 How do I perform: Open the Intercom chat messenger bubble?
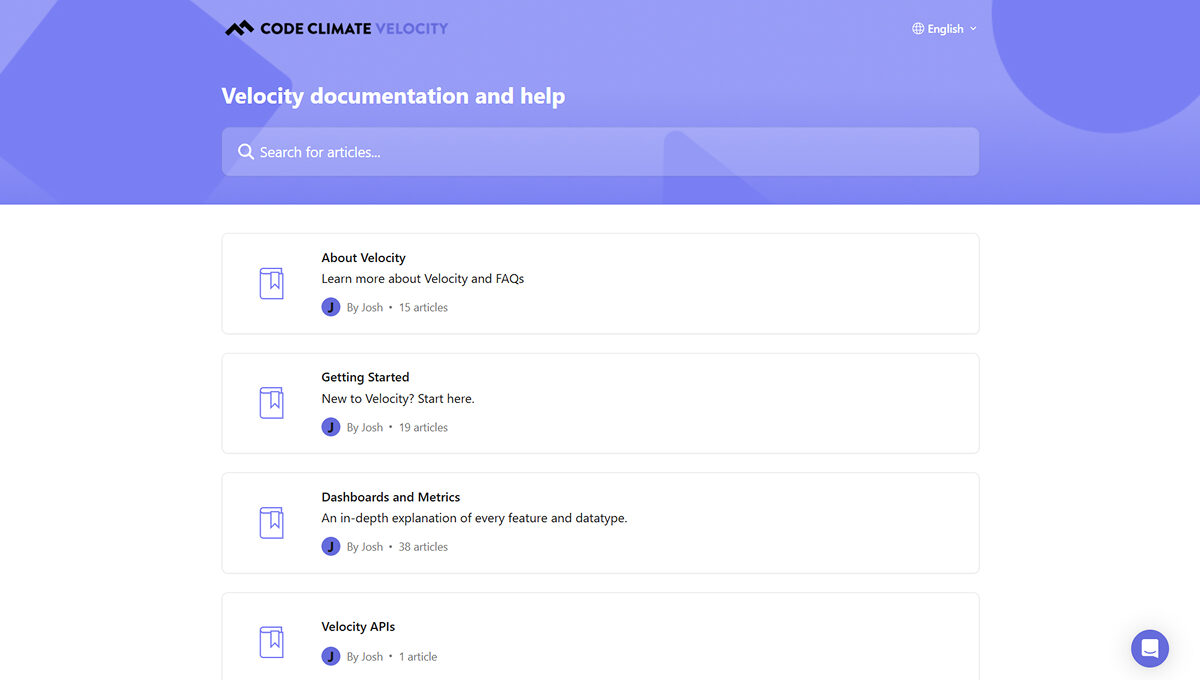tap(1149, 648)
